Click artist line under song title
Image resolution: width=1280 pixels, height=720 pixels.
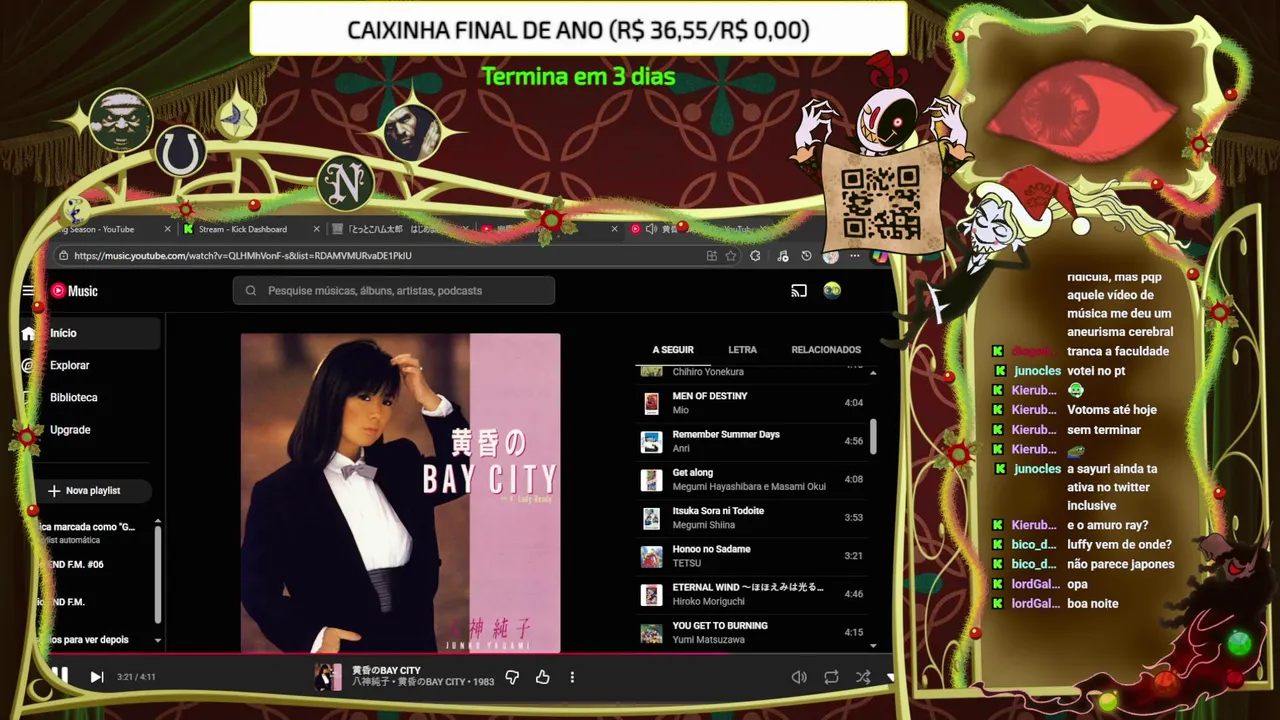(422, 682)
